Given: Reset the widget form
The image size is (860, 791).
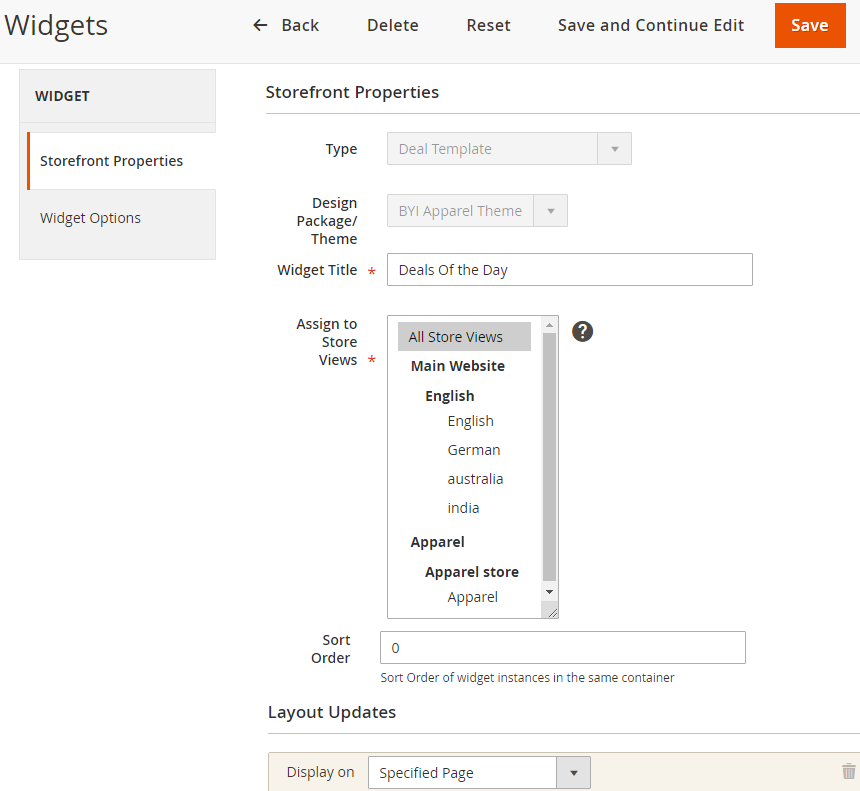Looking at the screenshot, I should click(488, 25).
